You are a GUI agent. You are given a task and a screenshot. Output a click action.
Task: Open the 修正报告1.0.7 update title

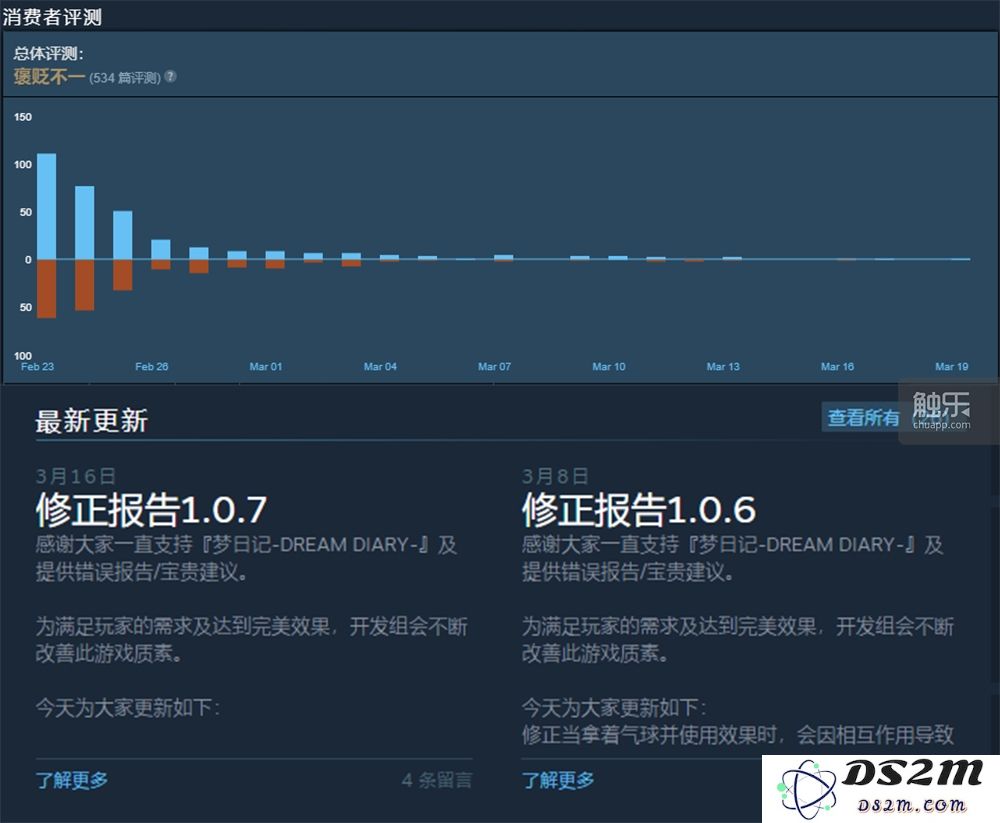click(x=151, y=509)
